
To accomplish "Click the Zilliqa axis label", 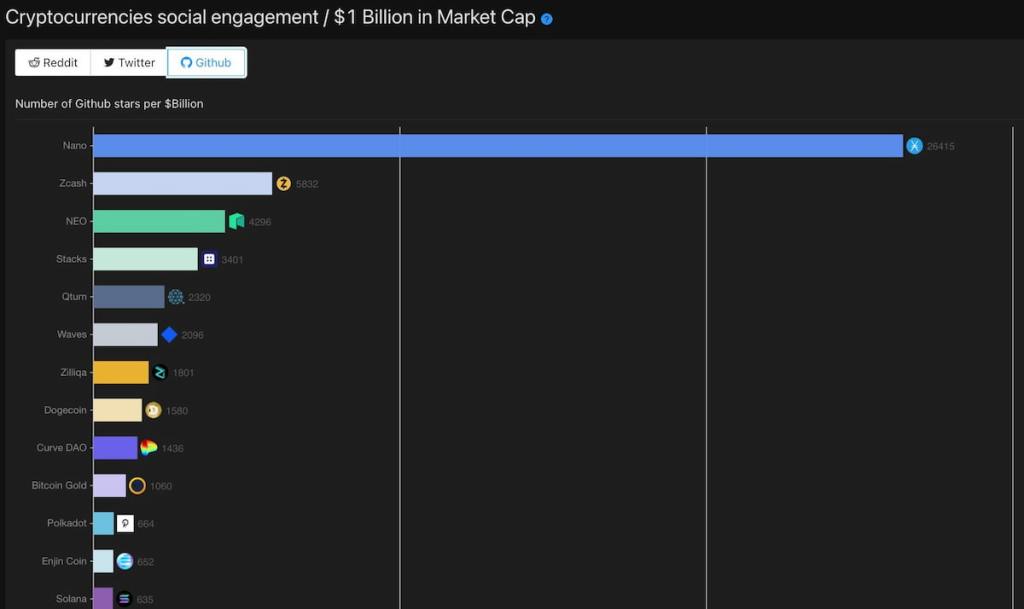I will tap(73, 372).
